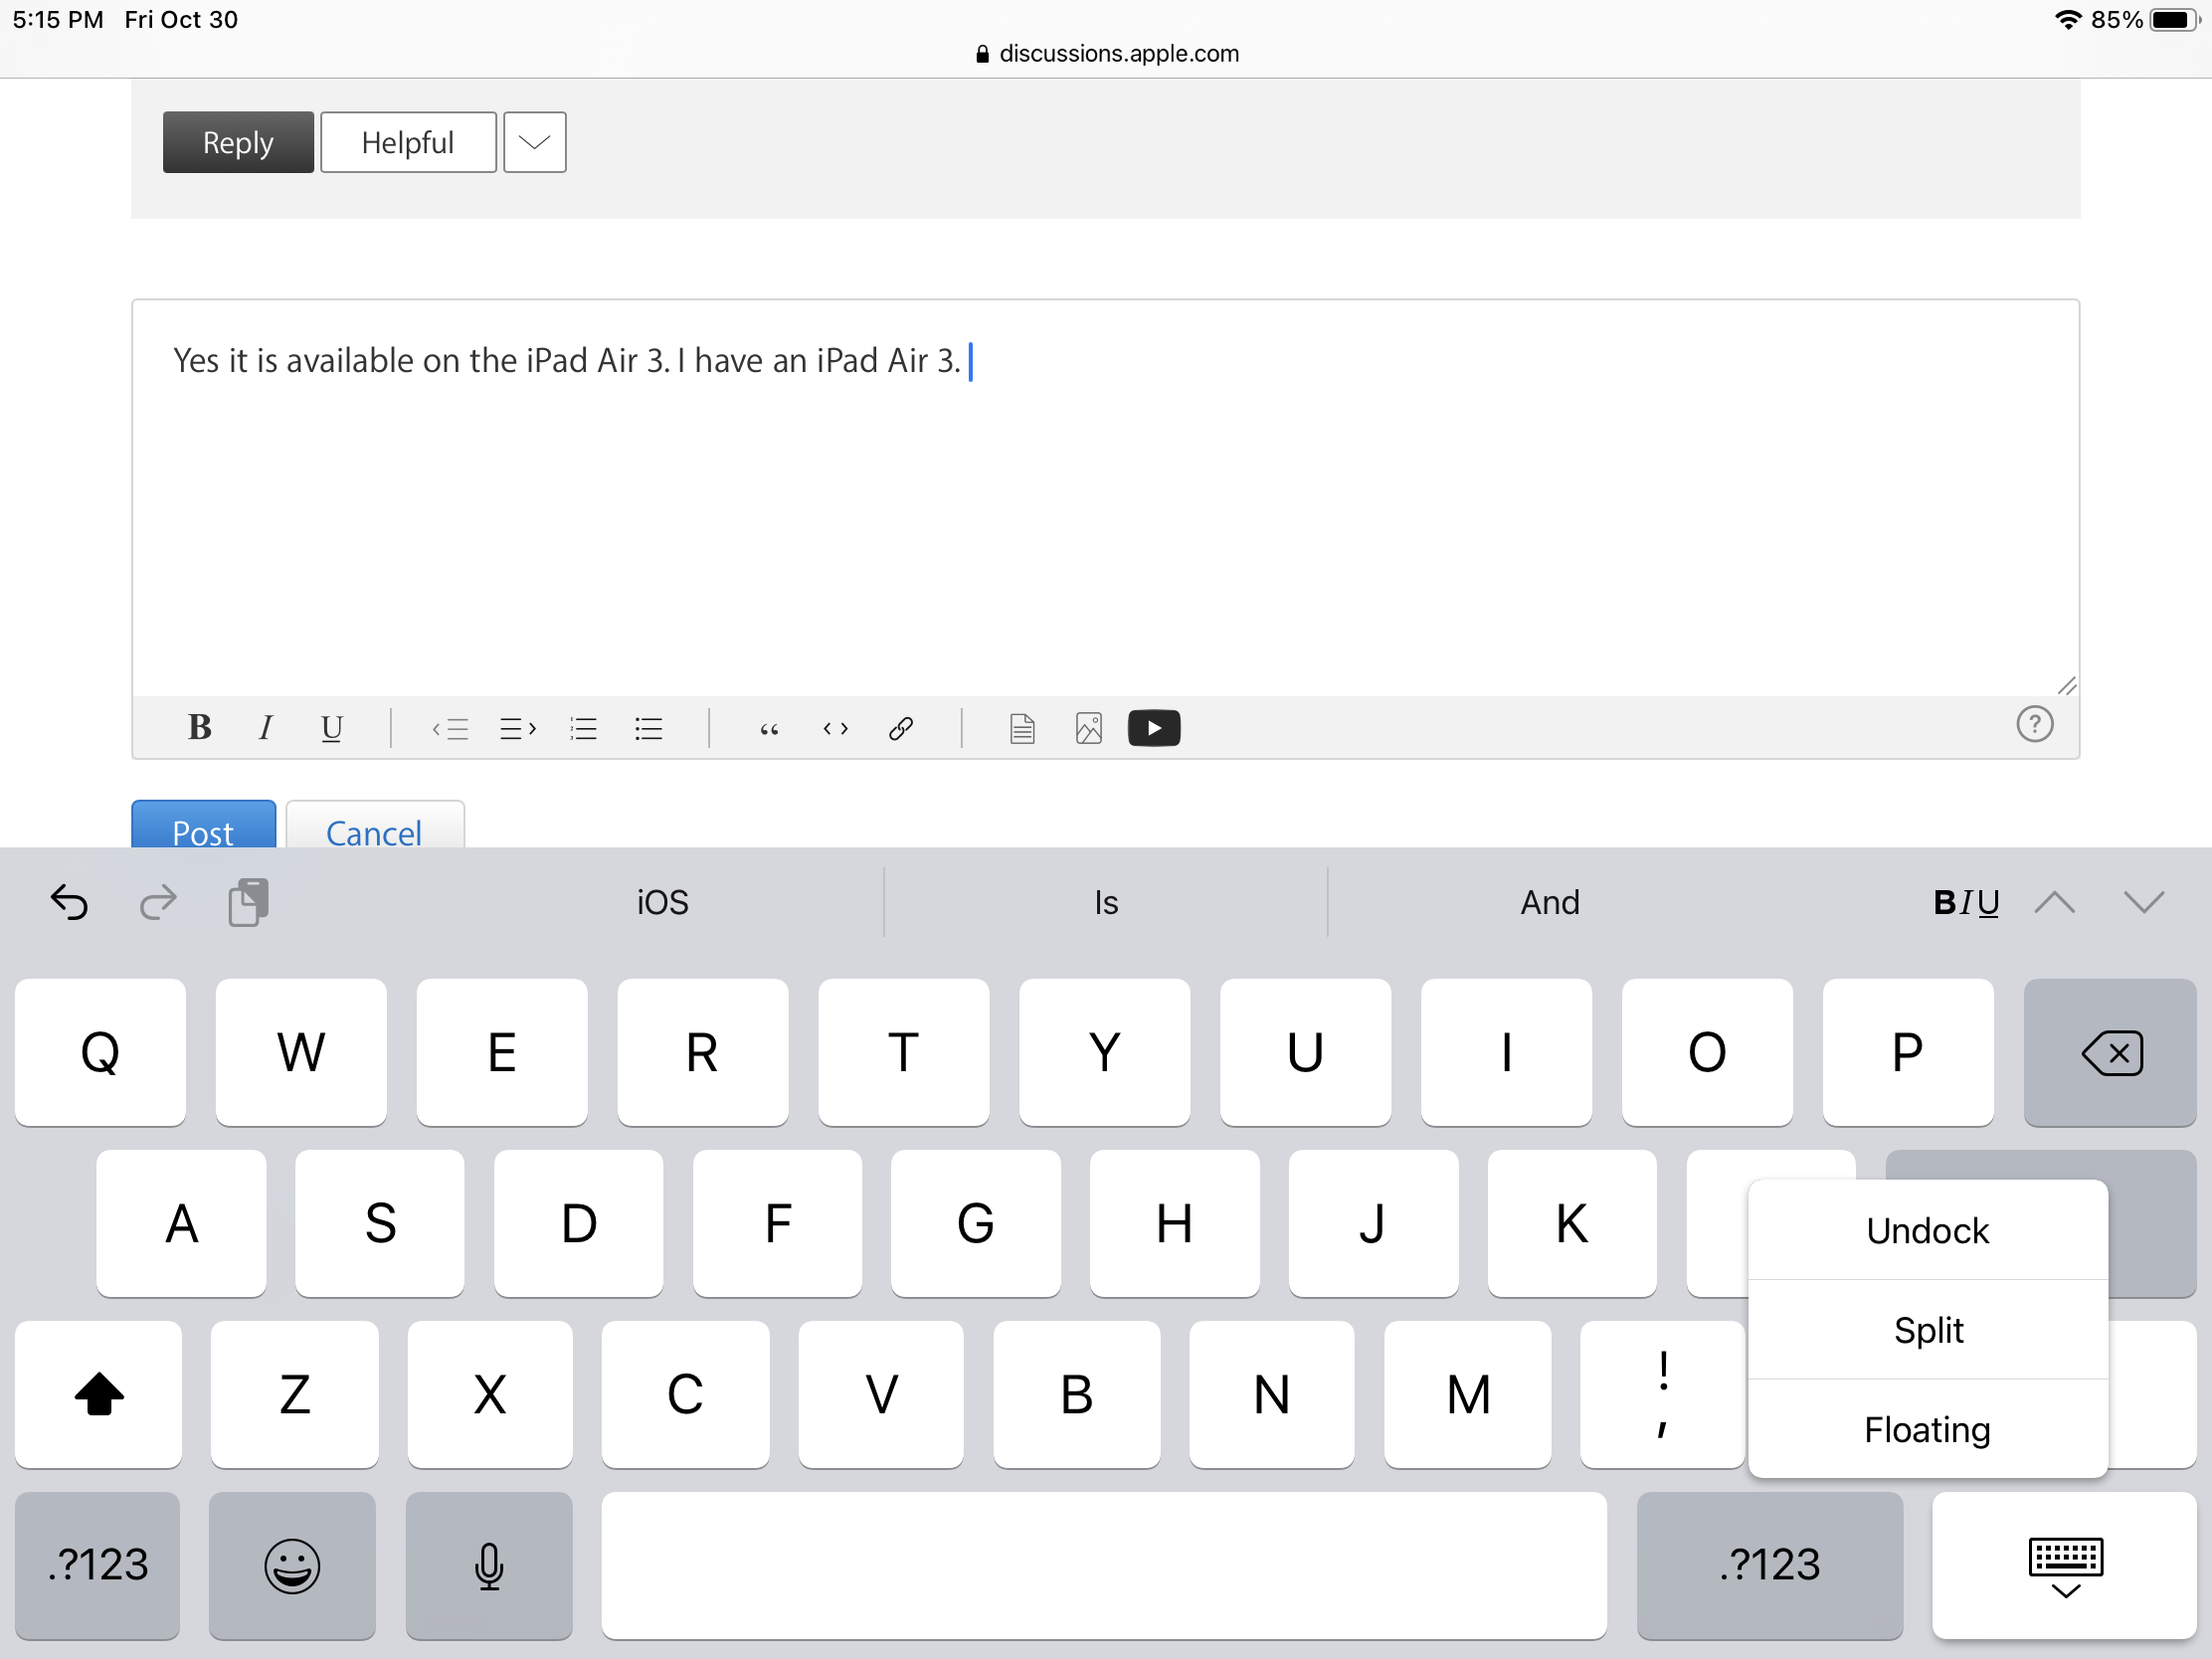Insert a bulleted list
The image size is (2212, 1659).
click(648, 729)
